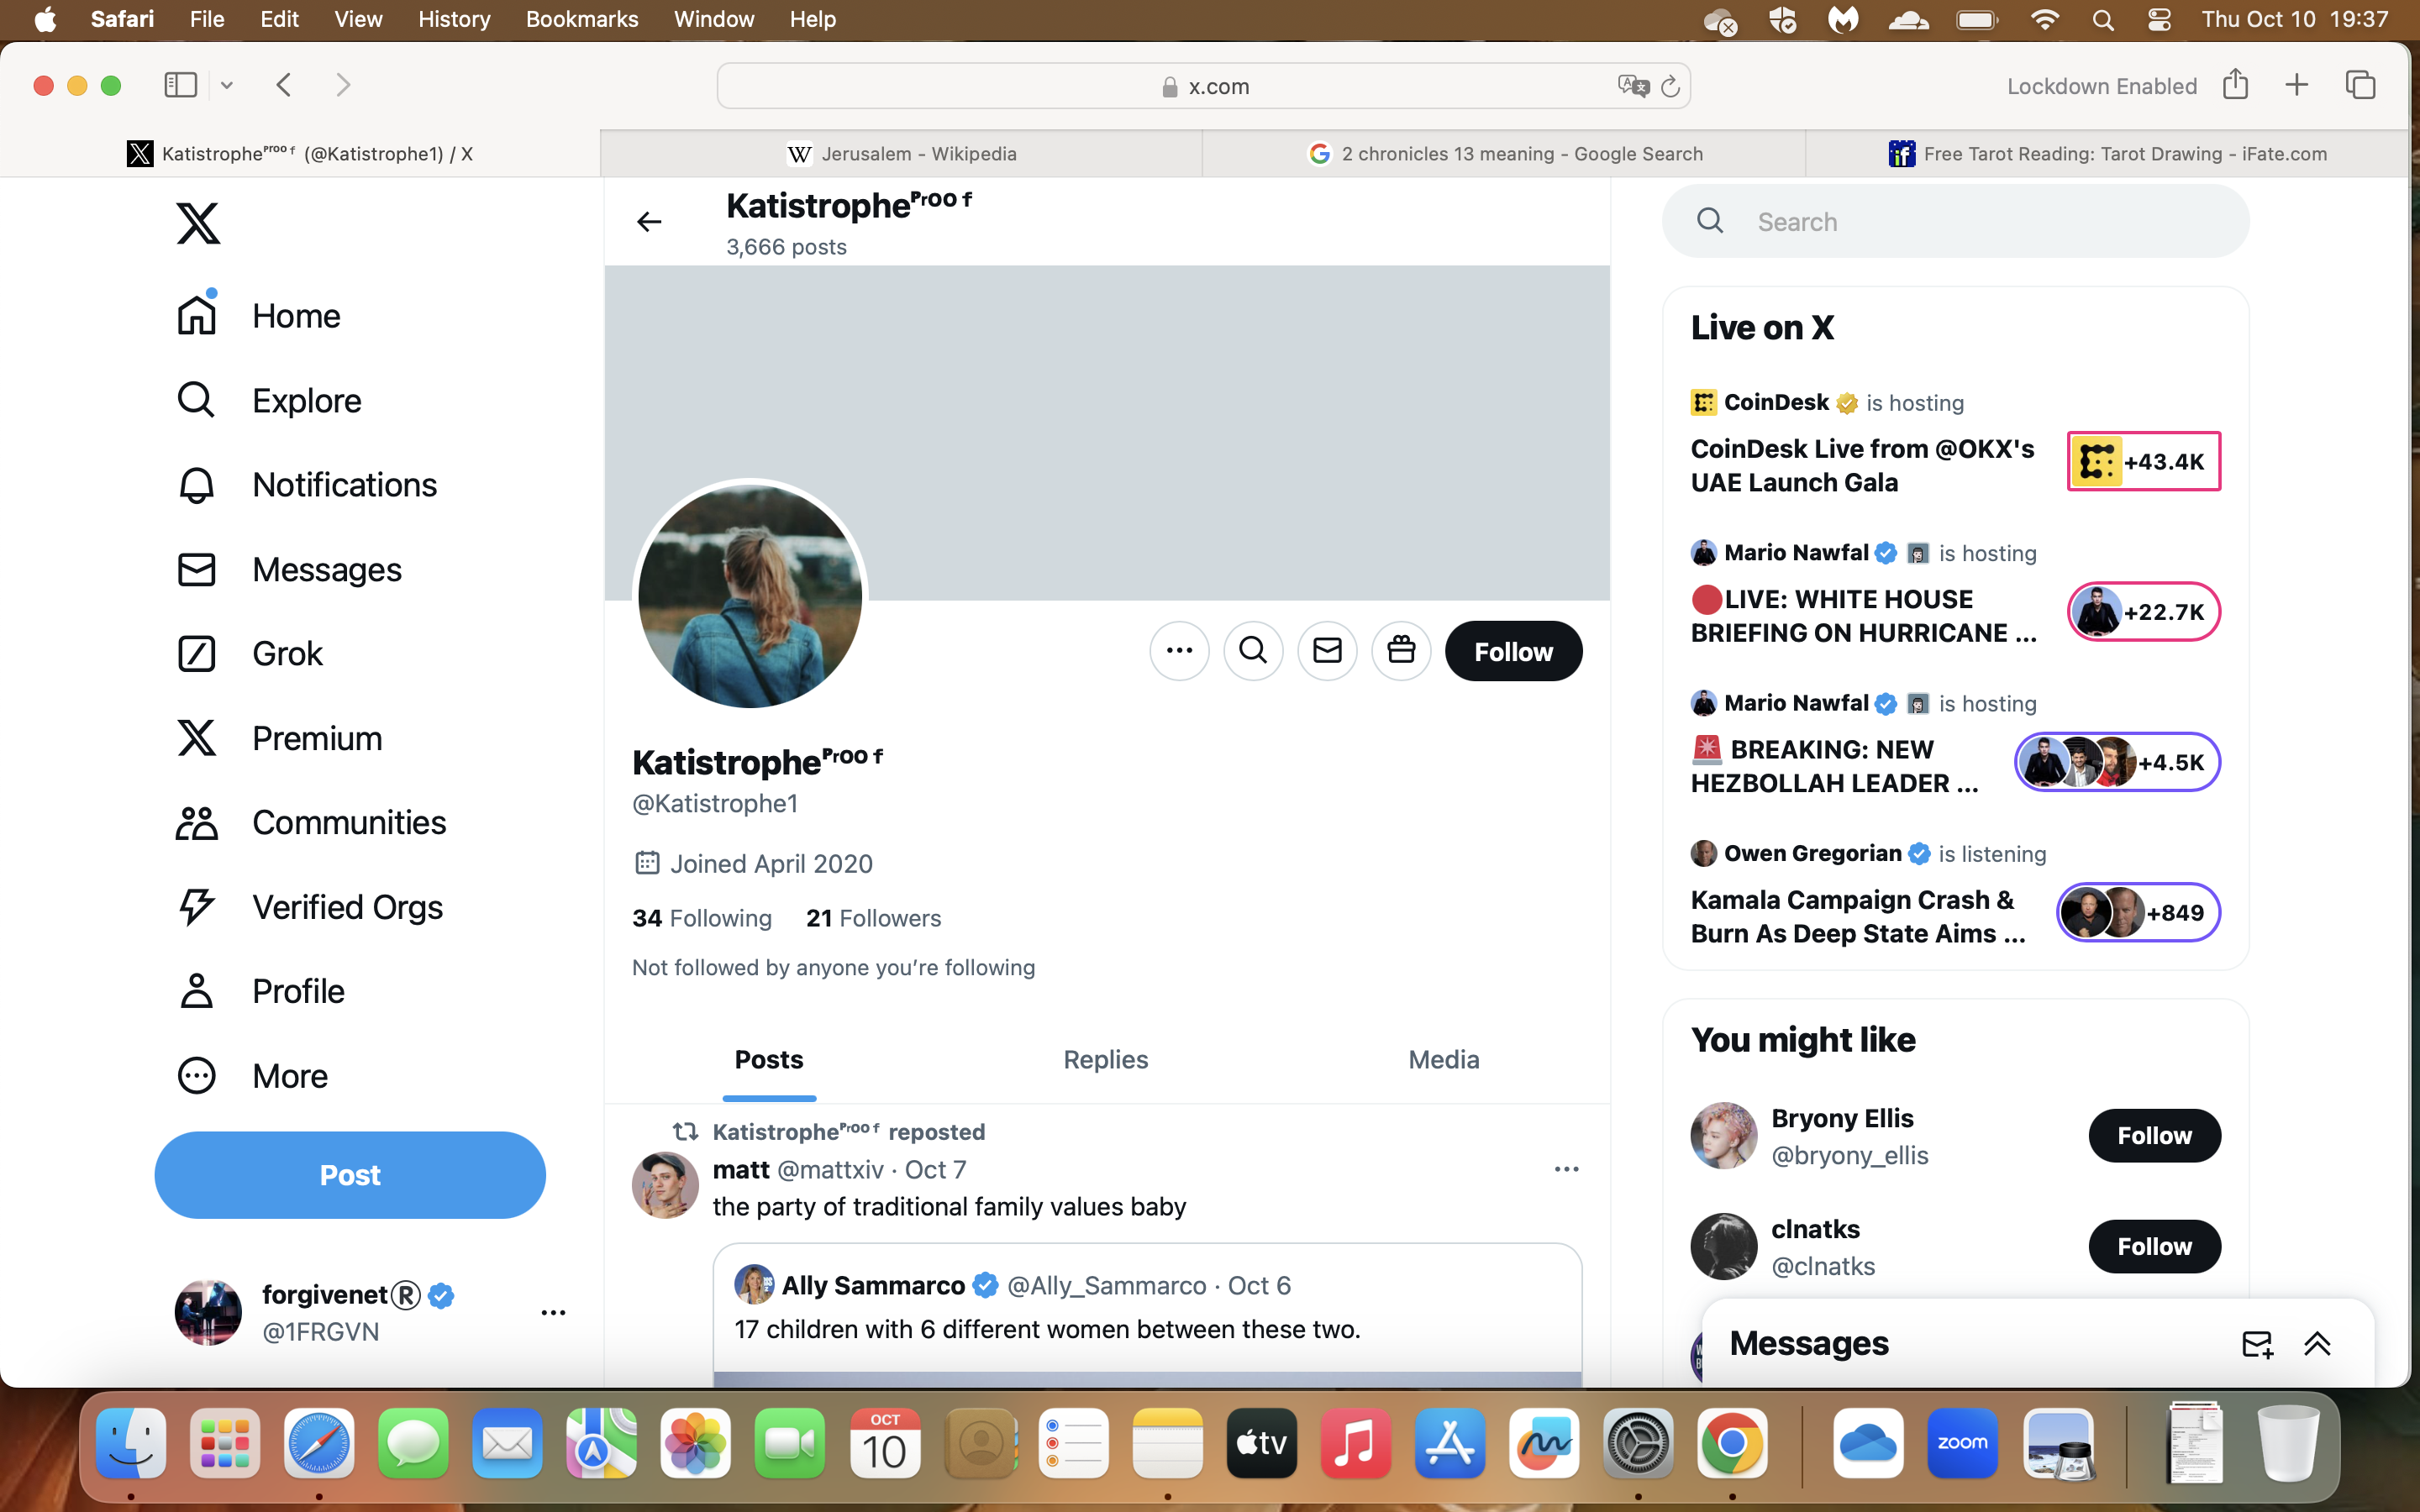Switch to the Jerusalem - Wikipedia tab
2420x1512 pixels.
[x=902, y=154]
